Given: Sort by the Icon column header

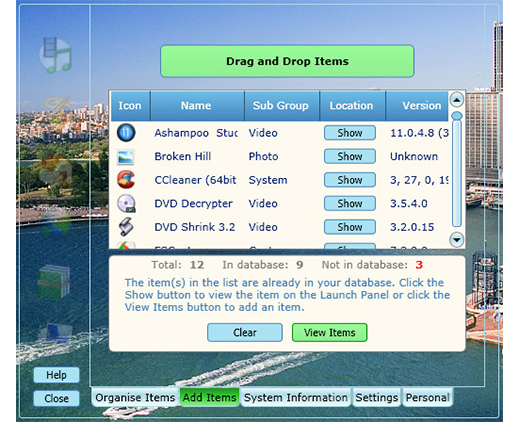Looking at the screenshot, I should (x=130, y=106).
